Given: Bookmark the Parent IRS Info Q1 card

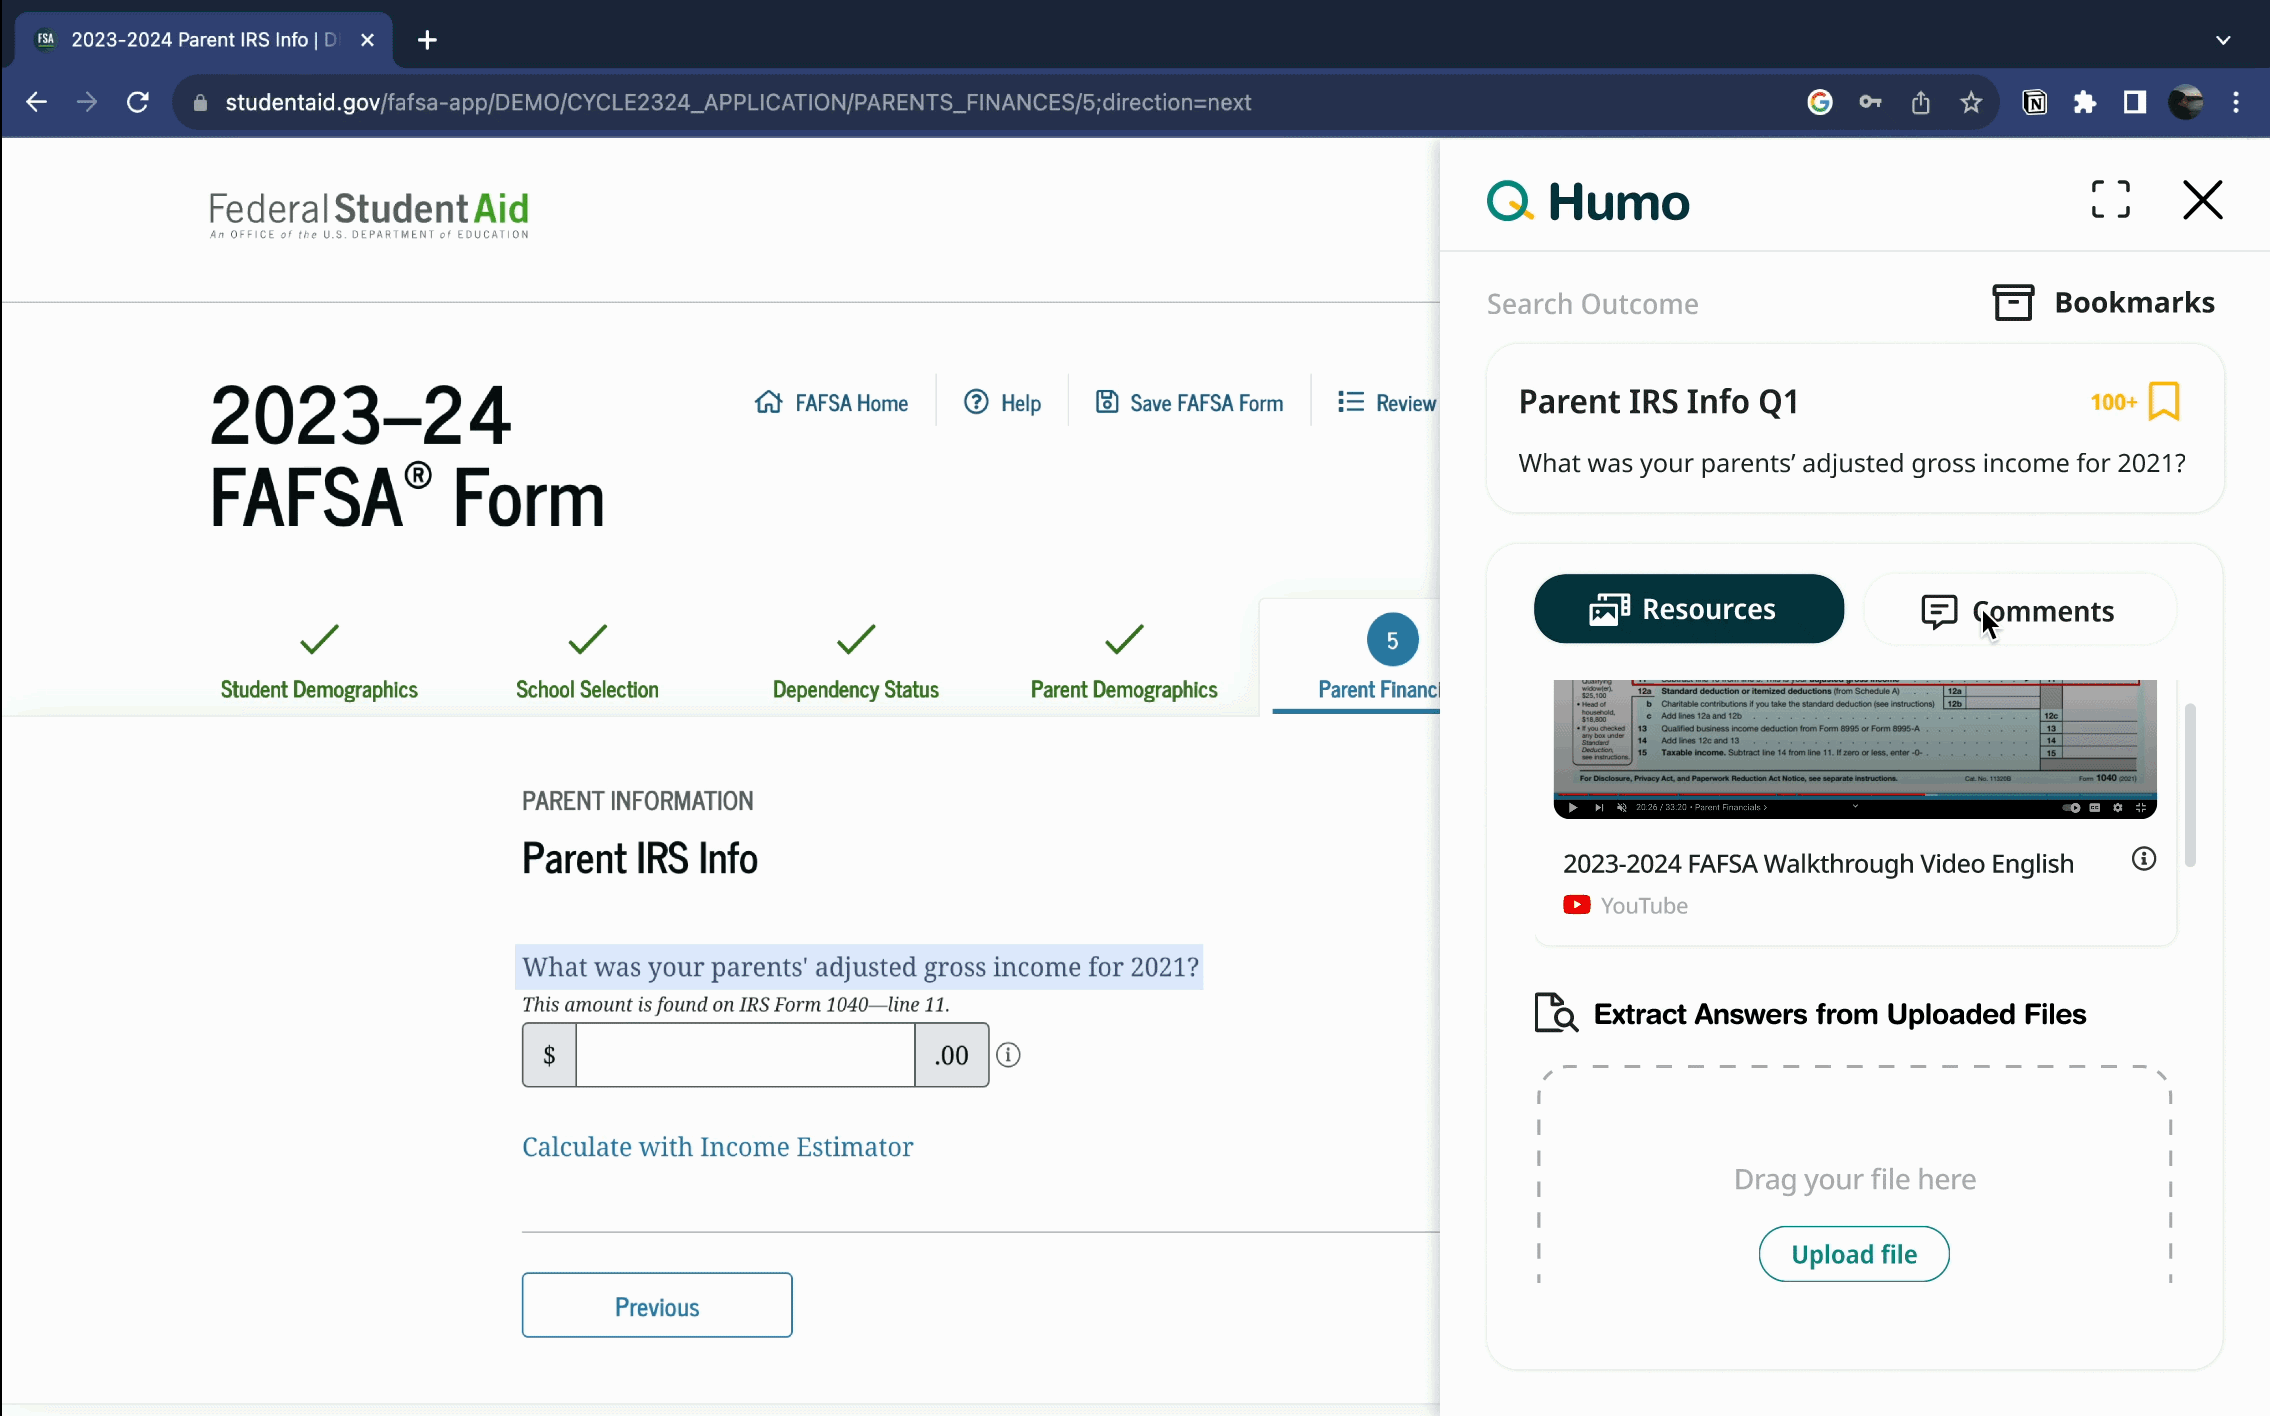Looking at the screenshot, I should click(2164, 402).
